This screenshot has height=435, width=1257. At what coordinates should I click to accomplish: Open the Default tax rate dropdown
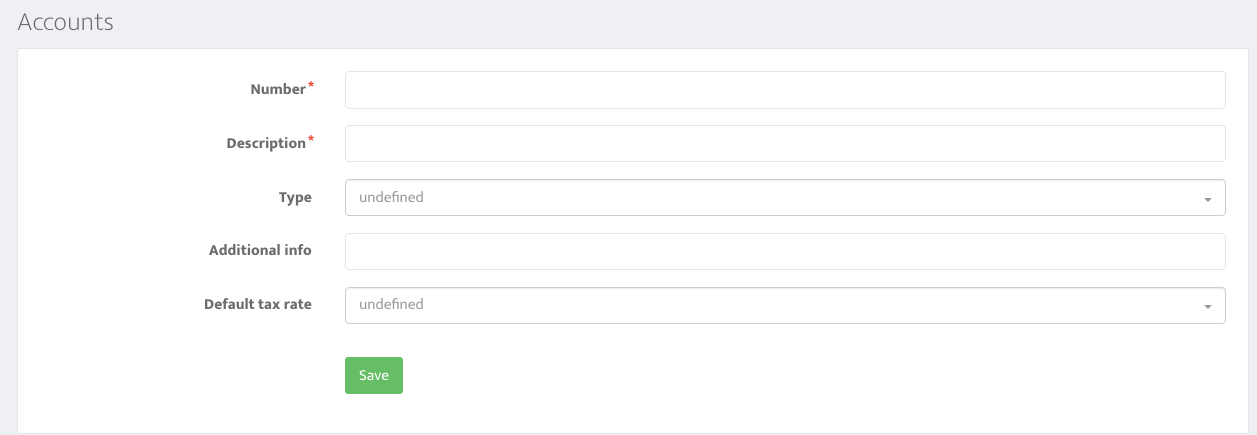coord(785,305)
